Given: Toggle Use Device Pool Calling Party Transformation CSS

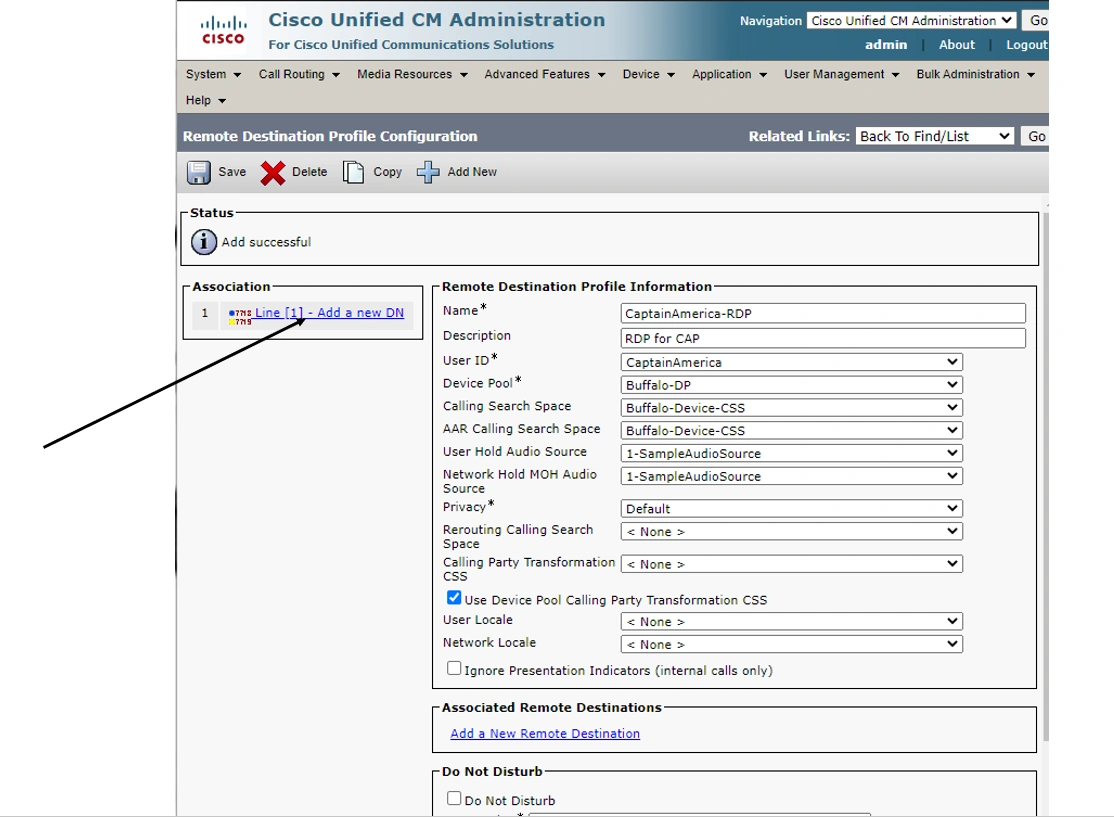Looking at the screenshot, I should [454, 597].
